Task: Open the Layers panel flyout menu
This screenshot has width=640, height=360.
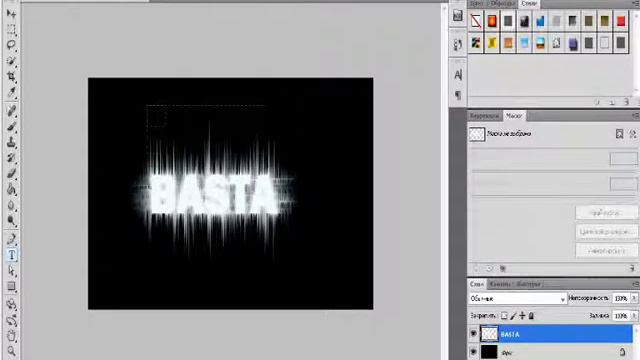Action: point(636,284)
